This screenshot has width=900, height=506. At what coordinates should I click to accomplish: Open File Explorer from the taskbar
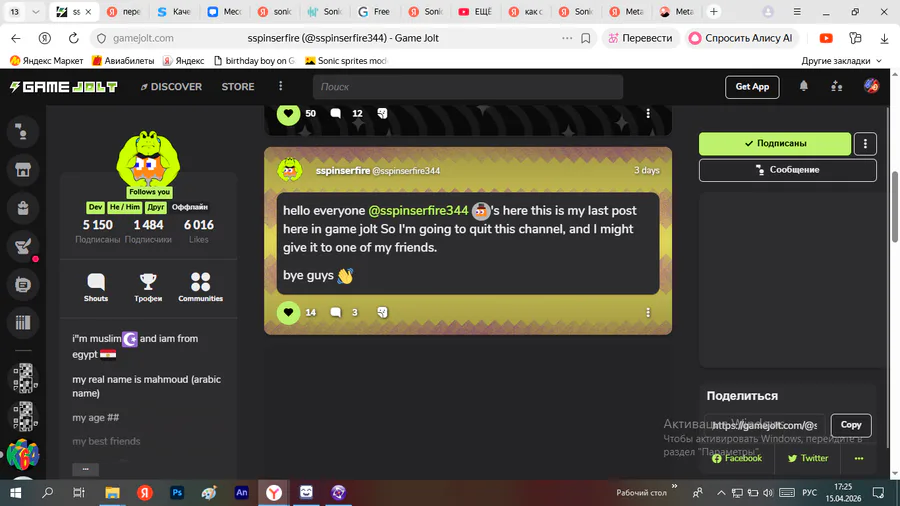112,492
